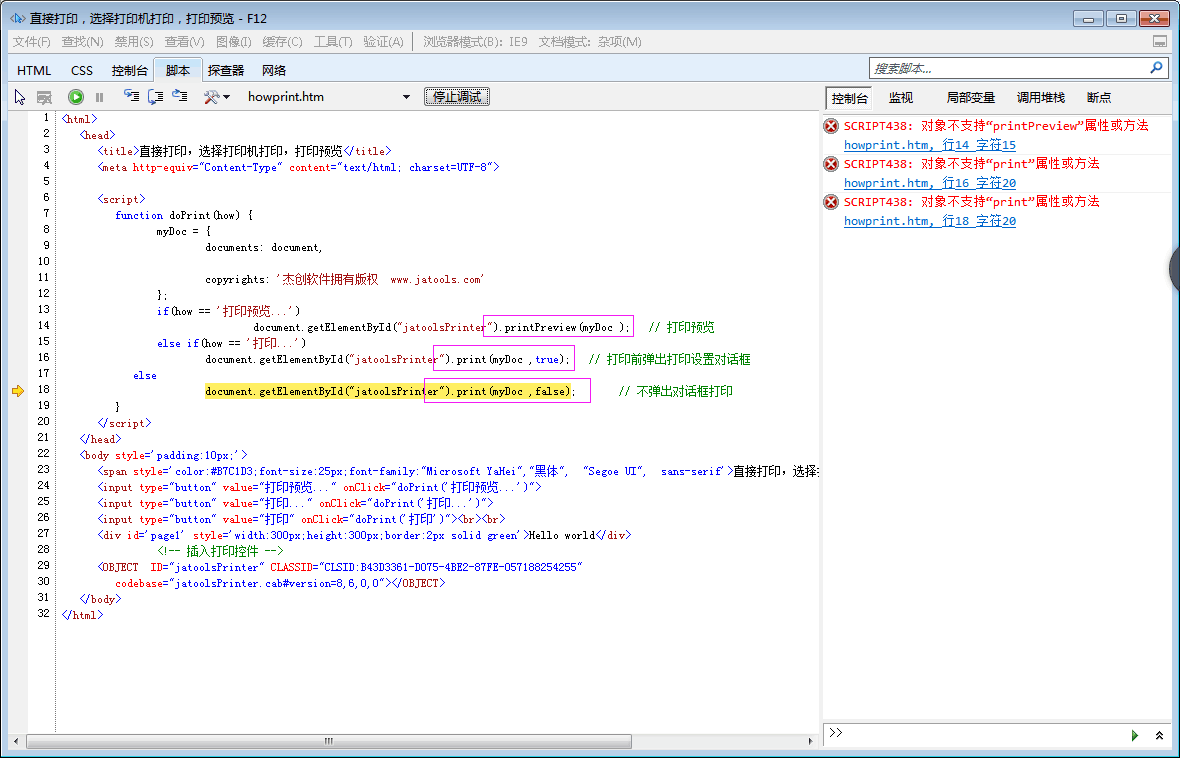This screenshot has height=758, width=1180.
Task: Click the '// 打印预览' comment
Action: click(682, 327)
